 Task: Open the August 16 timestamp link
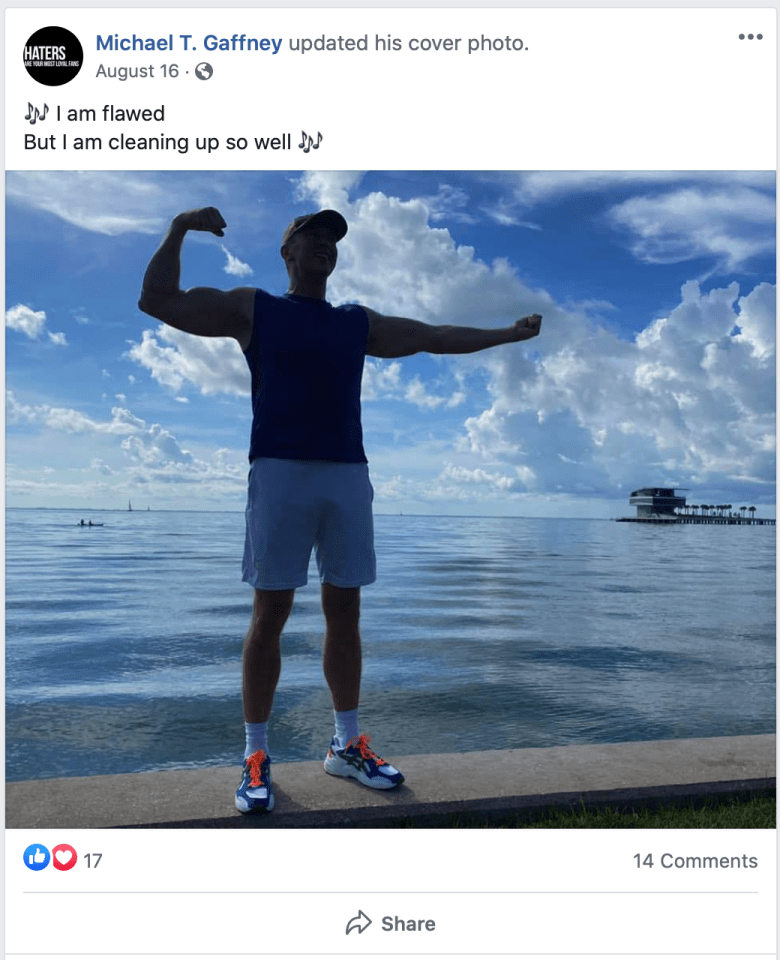(137, 72)
